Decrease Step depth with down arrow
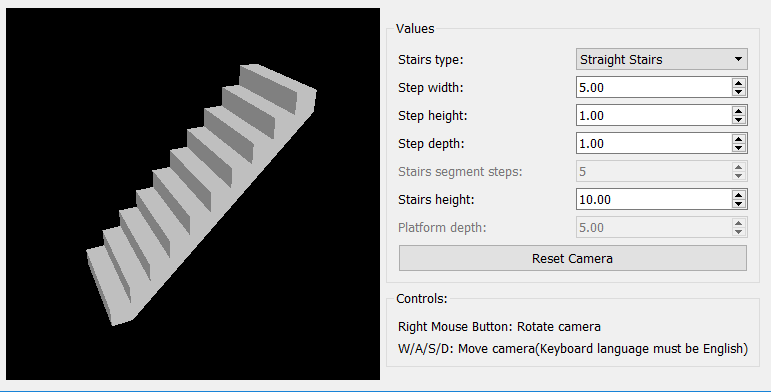This screenshot has height=392, width=771. click(x=739, y=149)
